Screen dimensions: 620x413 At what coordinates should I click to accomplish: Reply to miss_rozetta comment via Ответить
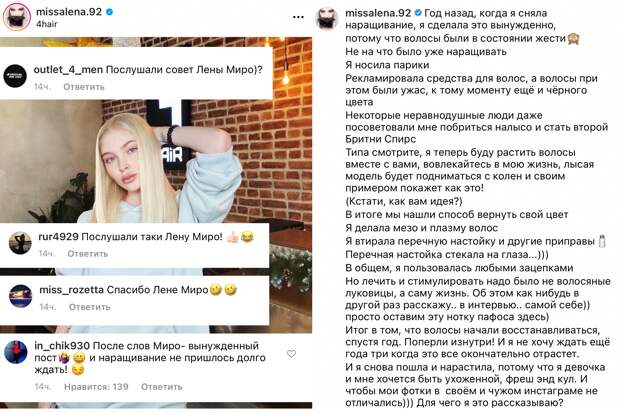(89, 307)
